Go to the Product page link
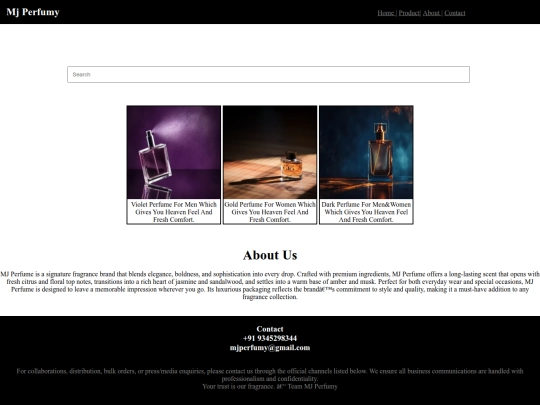The height and width of the screenshot is (405, 540). coord(409,13)
